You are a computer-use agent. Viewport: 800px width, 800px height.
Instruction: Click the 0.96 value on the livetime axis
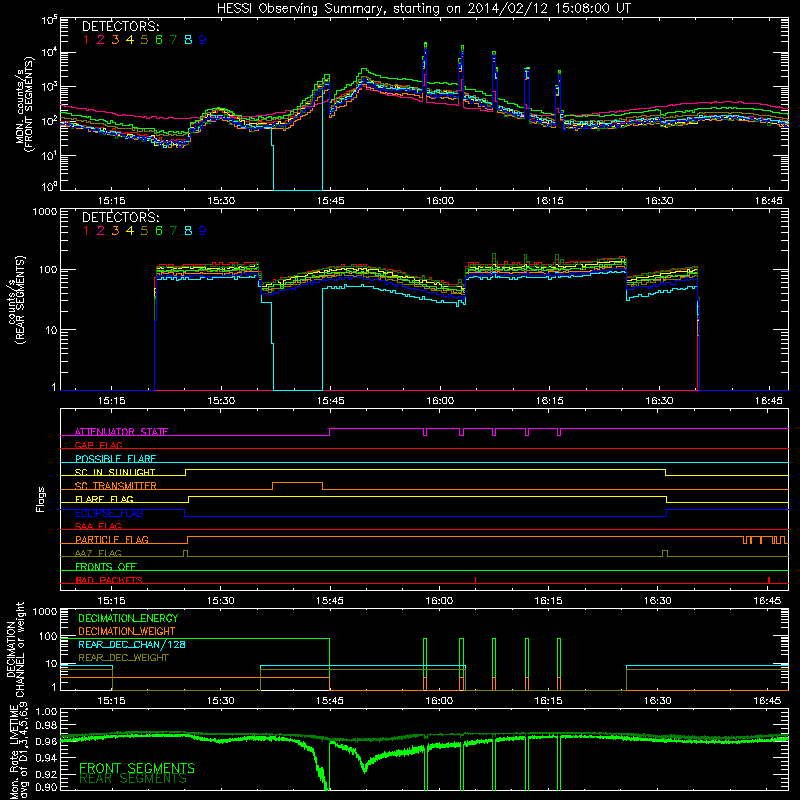click(x=47, y=741)
